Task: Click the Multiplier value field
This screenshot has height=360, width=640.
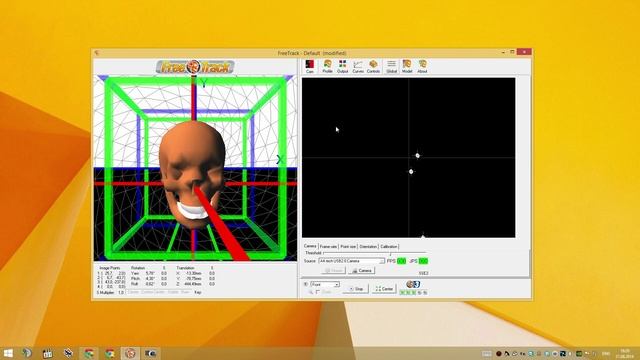Action: click(x=121, y=293)
